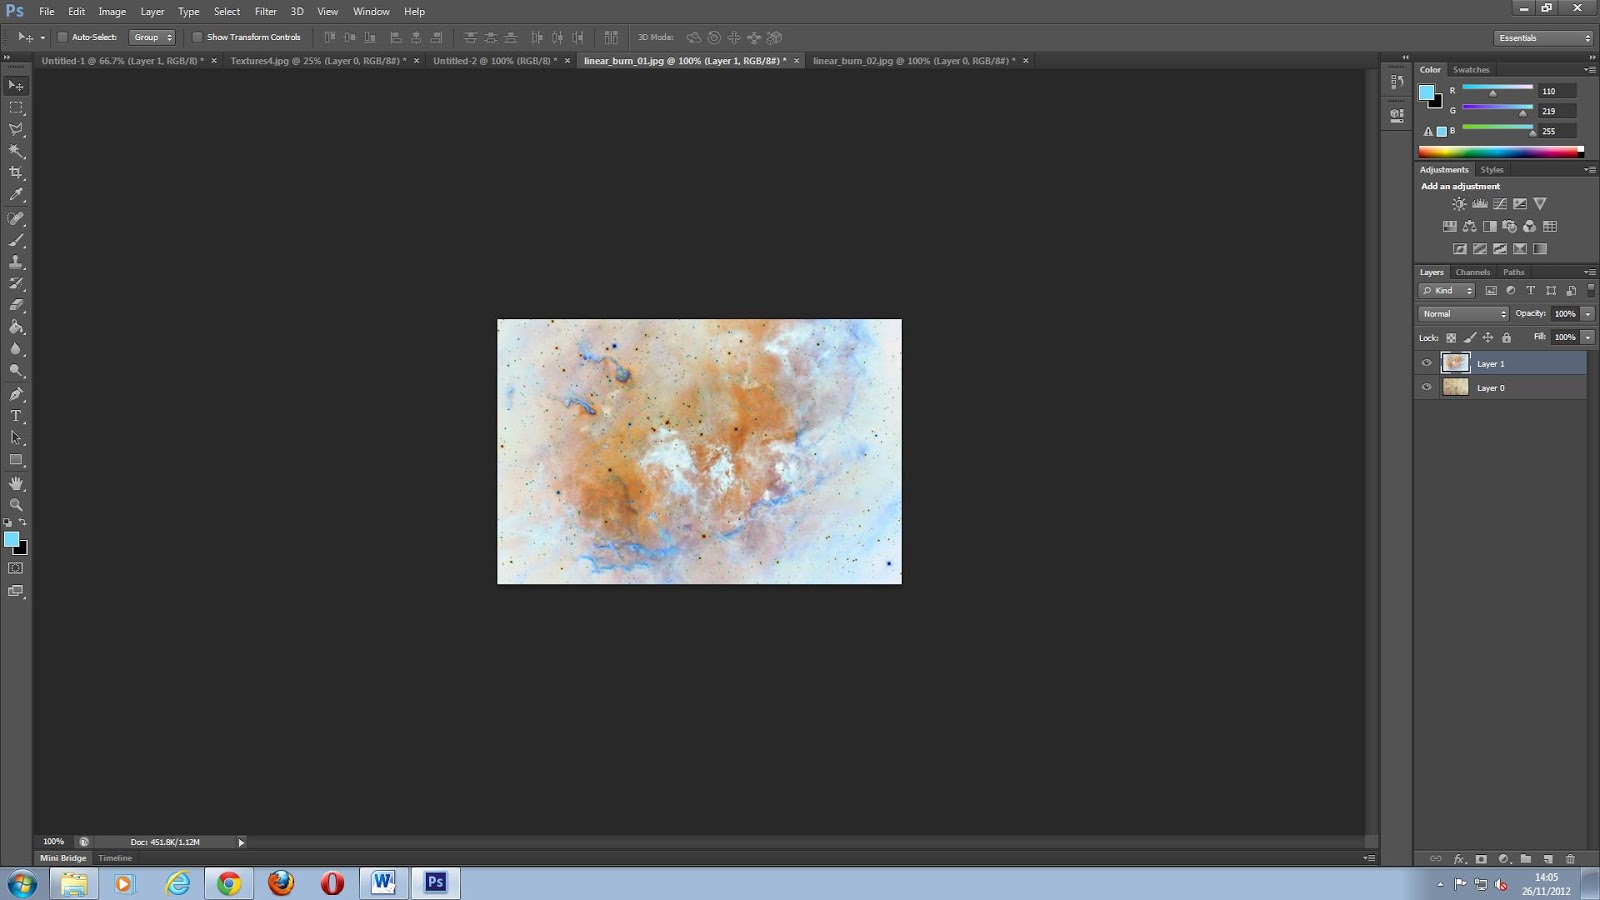Viewport: 1600px width, 900px height.
Task: Open Microsoft Word from the taskbar
Action: click(383, 883)
